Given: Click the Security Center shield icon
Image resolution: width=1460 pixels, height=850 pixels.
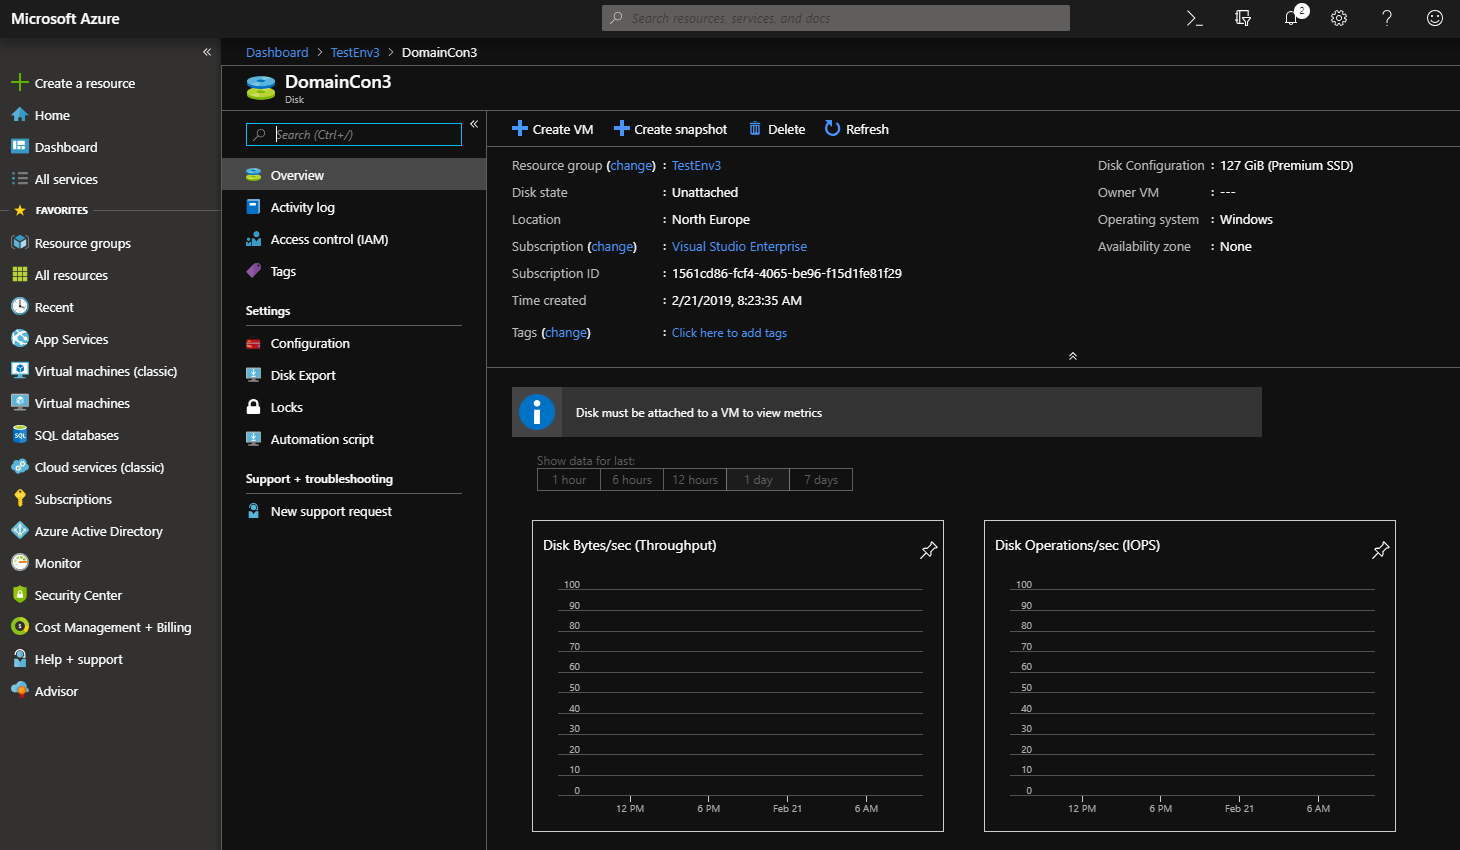Looking at the screenshot, I should point(19,595).
